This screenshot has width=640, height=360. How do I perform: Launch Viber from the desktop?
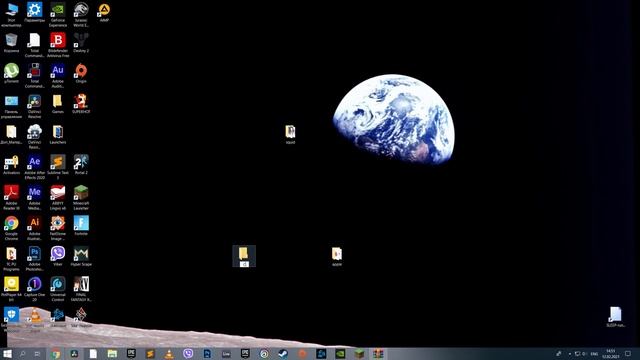[58, 256]
